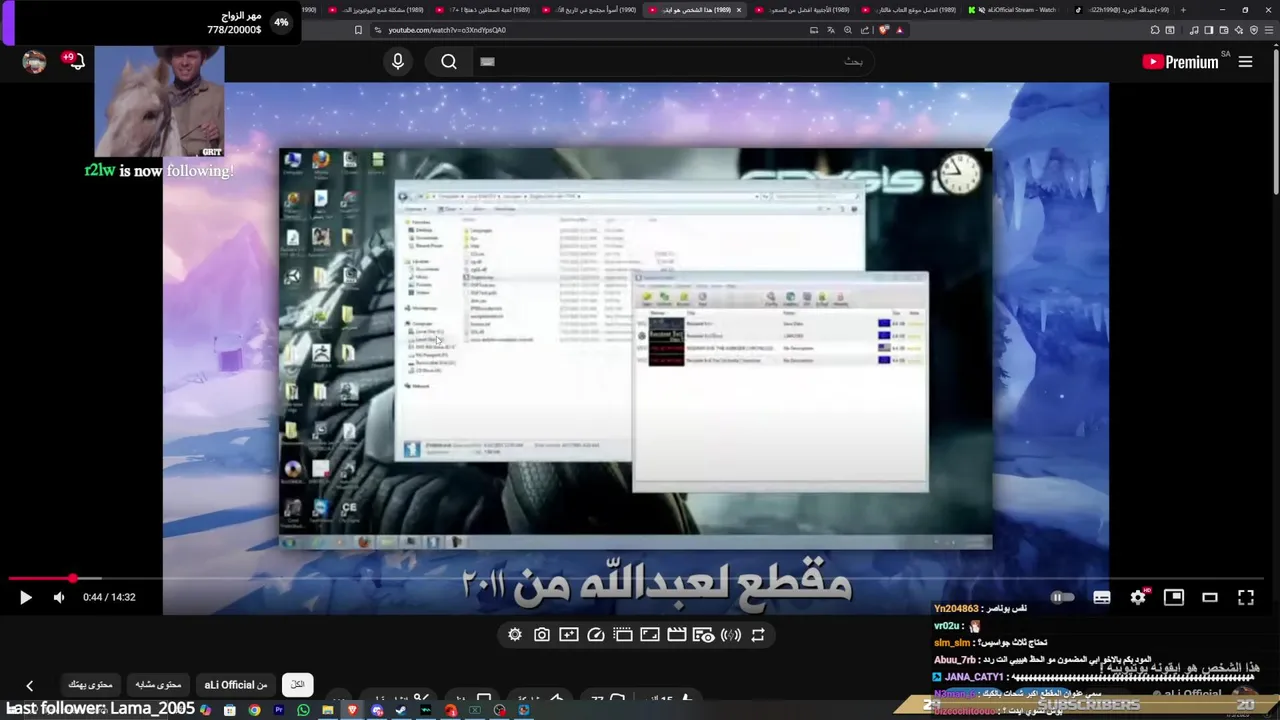Open a new browser tab
The image size is (1280, 720).
tap(1183, 10)
